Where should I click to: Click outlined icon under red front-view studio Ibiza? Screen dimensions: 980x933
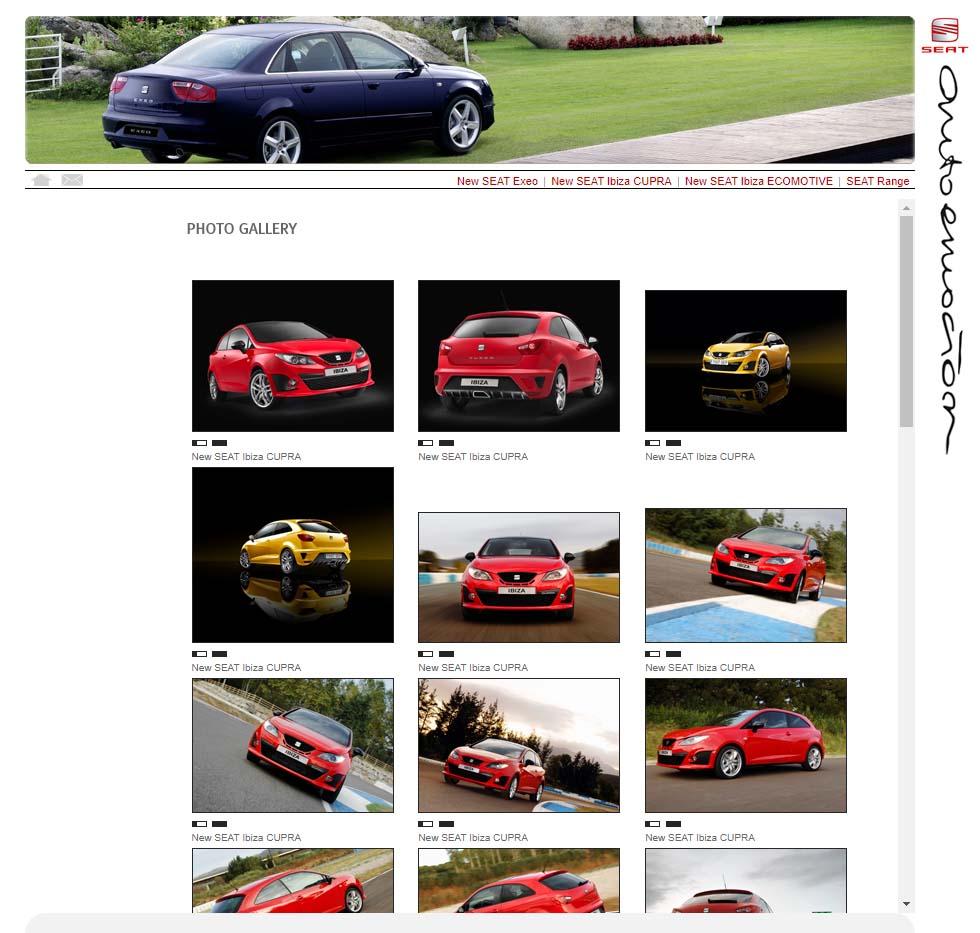(199, 442)
